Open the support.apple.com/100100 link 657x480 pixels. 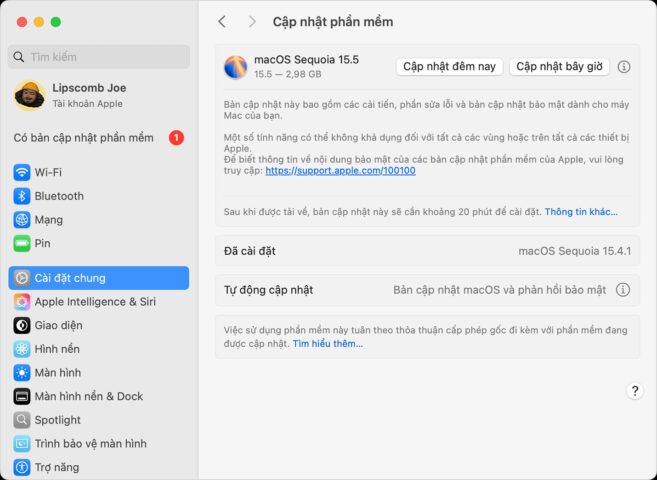340,170
